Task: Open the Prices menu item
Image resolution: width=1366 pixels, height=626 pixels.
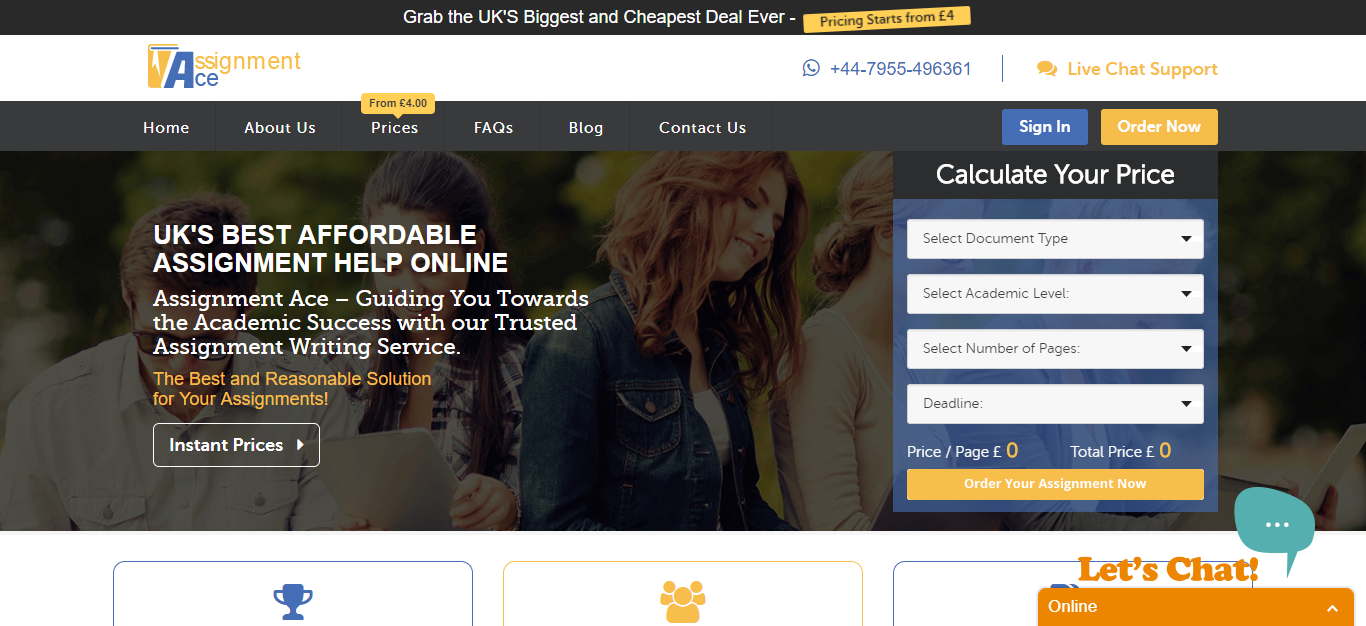Action: tap(394, 128)
